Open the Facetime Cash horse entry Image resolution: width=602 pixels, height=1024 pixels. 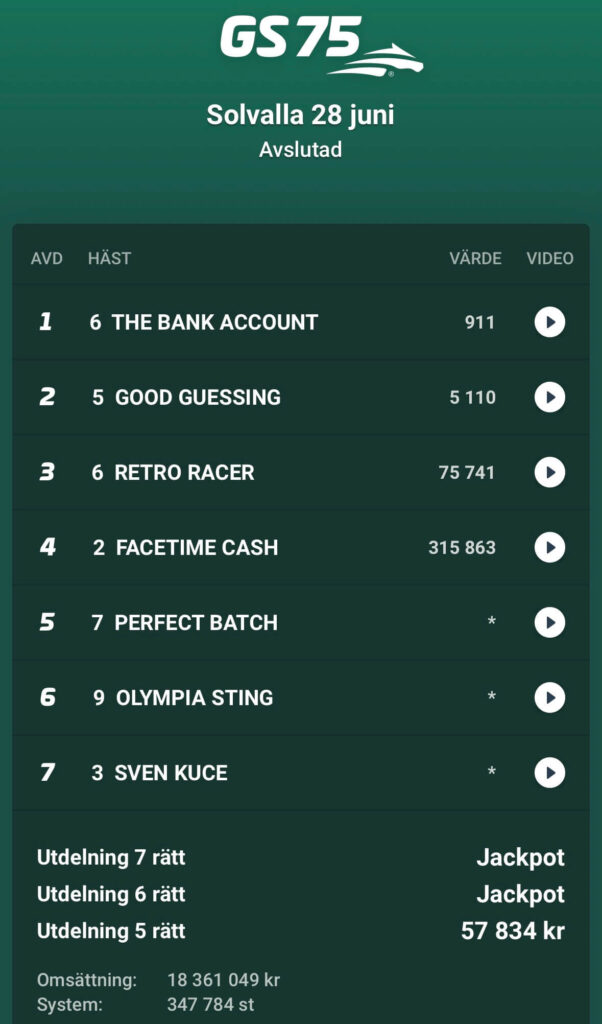tap(185, 547)
